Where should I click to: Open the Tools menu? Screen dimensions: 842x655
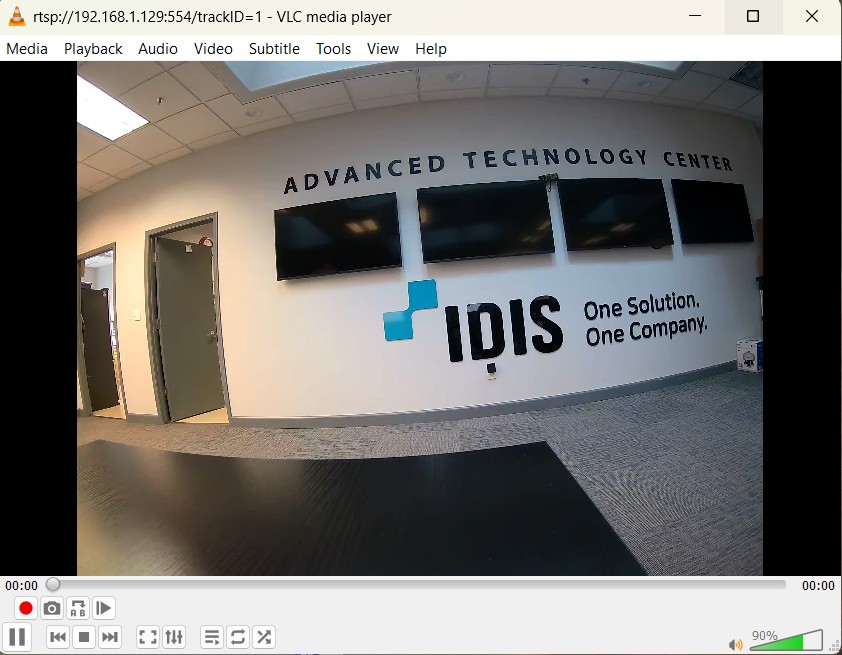click(x=333, y=49)
